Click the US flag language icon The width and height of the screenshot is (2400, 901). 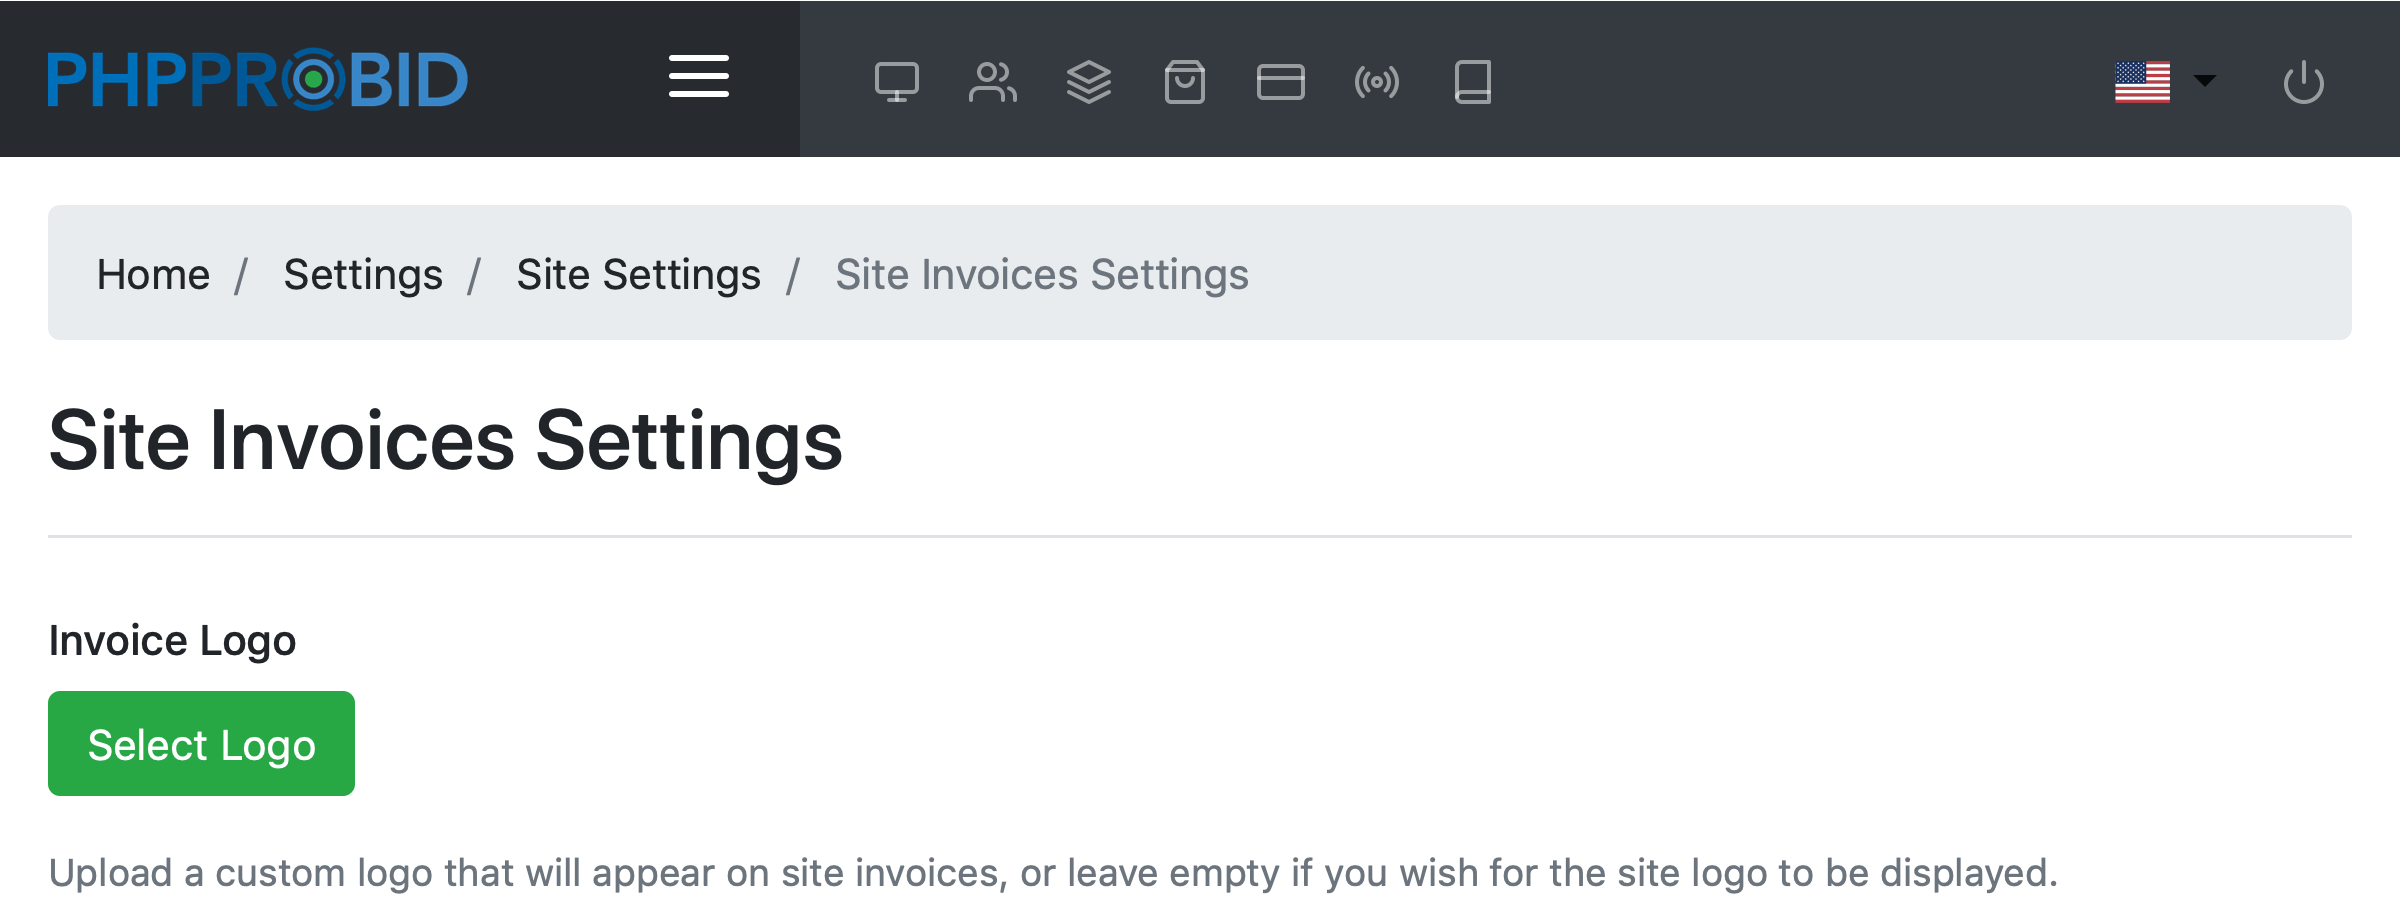point(2142,82)
